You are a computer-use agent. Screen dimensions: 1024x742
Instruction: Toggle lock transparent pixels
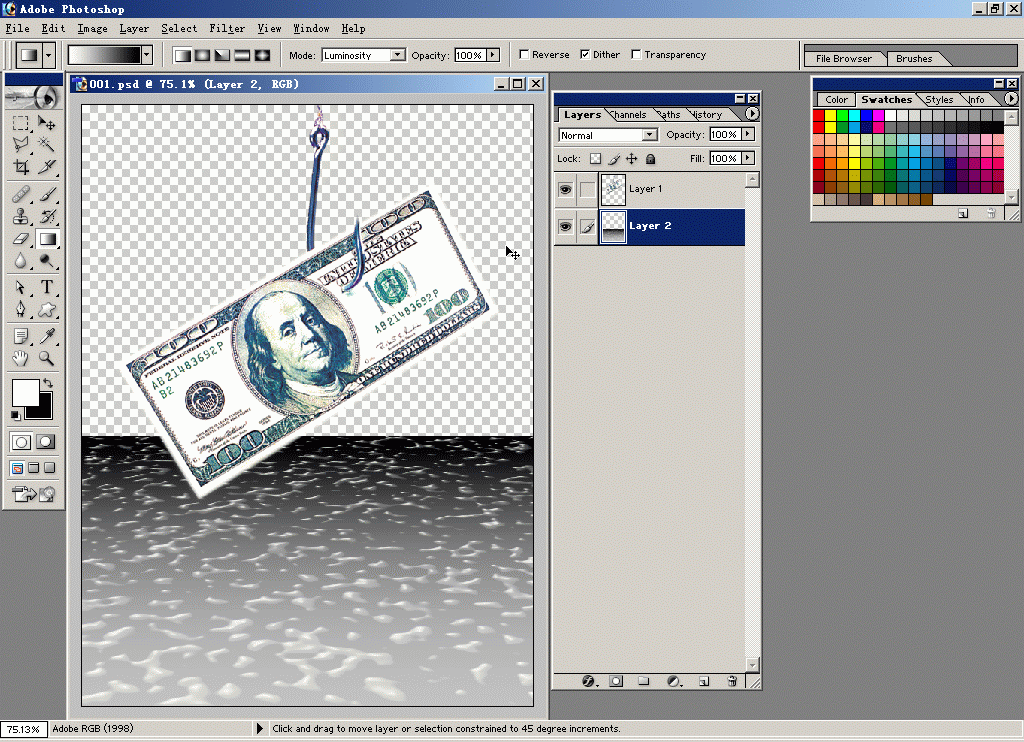[596, 159]
